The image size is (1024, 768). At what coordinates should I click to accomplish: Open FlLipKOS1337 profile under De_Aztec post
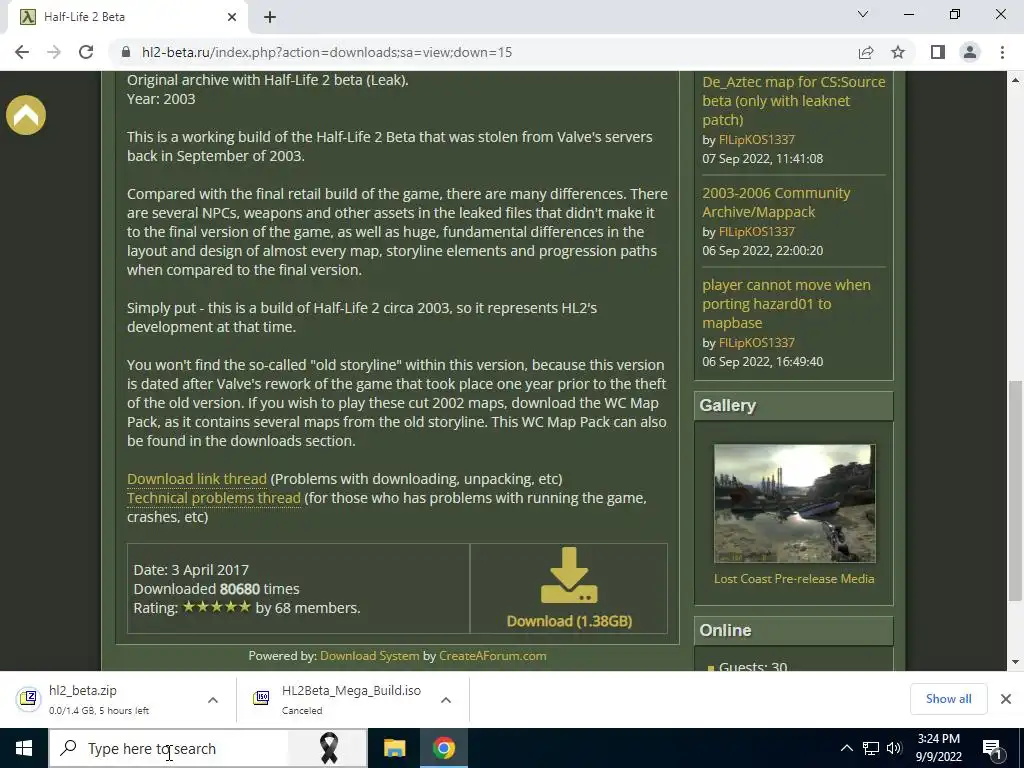756,140
